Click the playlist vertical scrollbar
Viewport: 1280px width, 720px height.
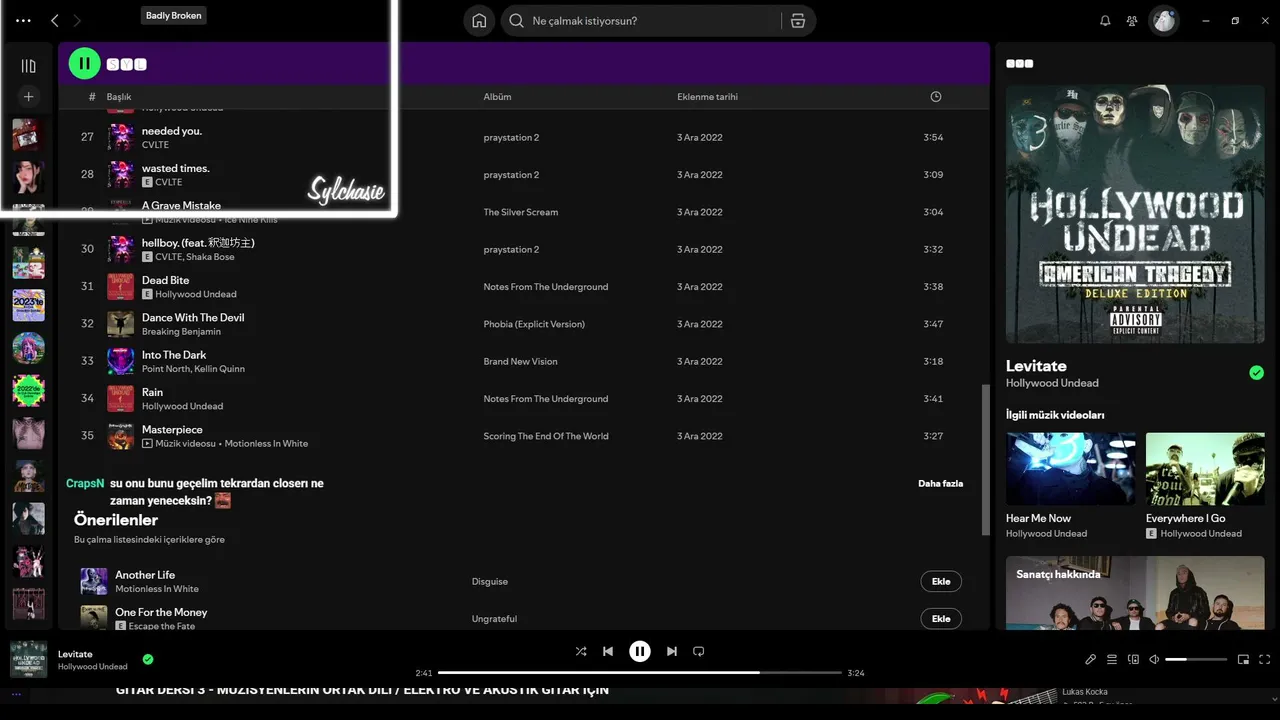pos(985,460)
